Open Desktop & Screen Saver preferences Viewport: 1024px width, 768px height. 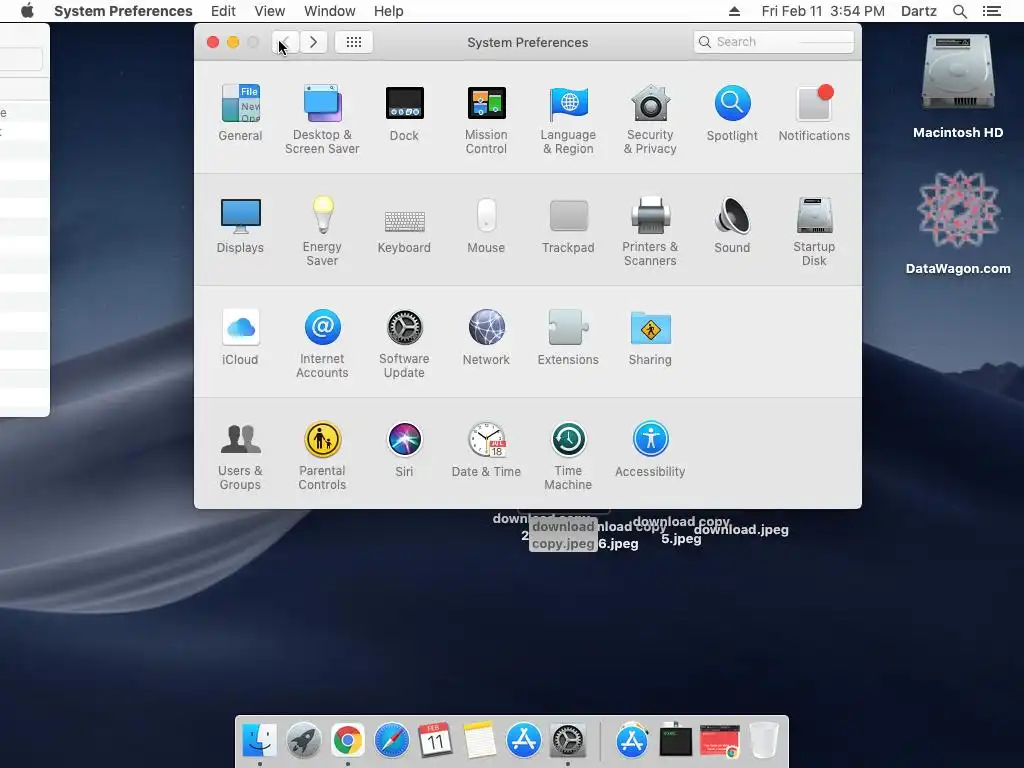click(322, 119)
